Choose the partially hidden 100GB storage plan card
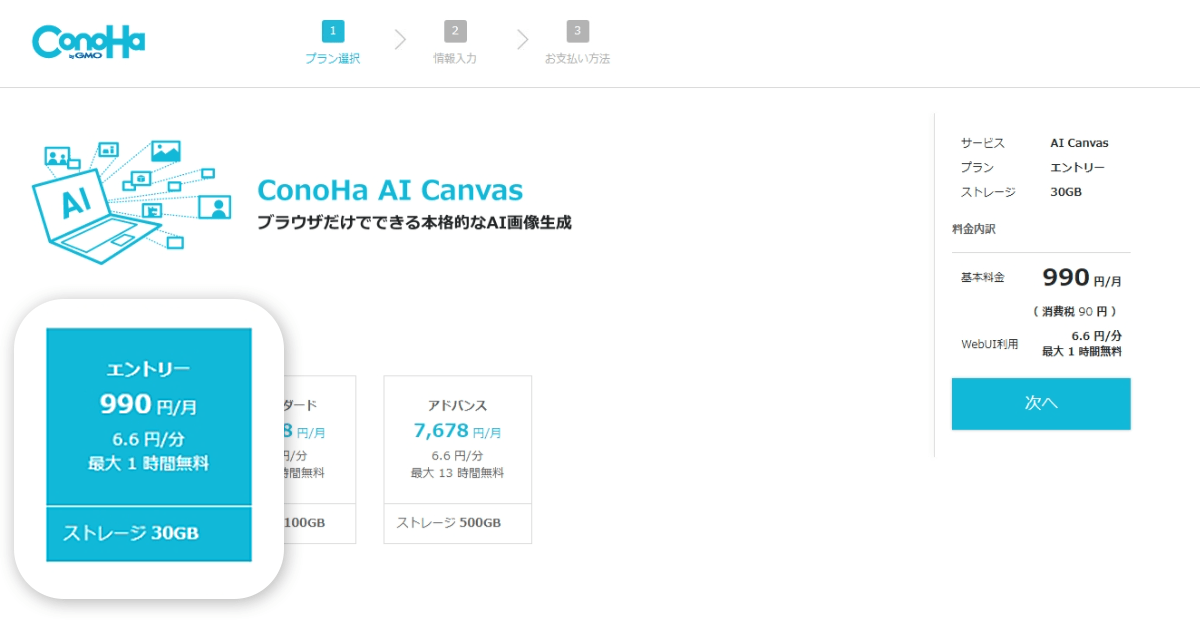The width and height of the screenshot is (1200, 620). (x=320, y=460)
